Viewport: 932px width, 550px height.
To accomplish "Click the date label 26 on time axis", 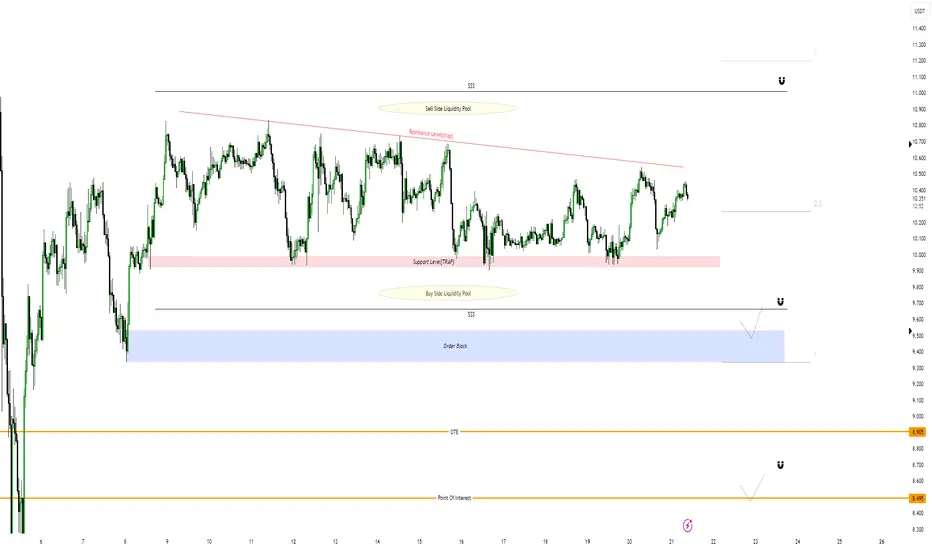I will pyautogui.click(x=881, y=542).
